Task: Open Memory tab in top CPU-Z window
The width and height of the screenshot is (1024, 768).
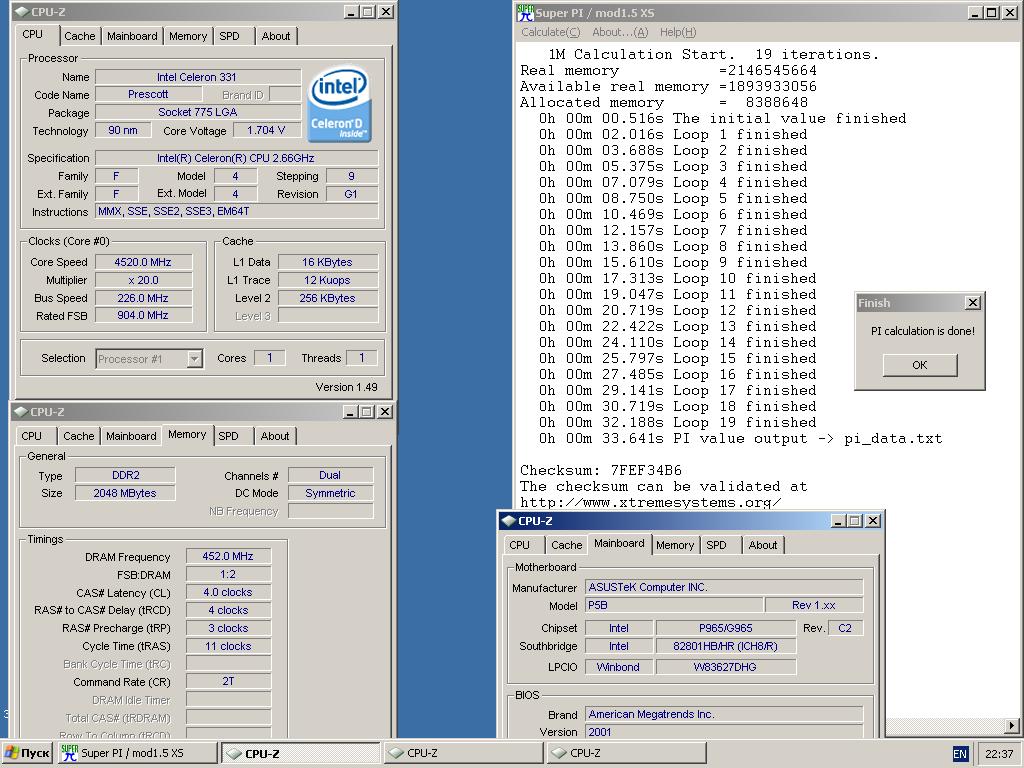Action: pyautogui.click(x=187, y=37)
